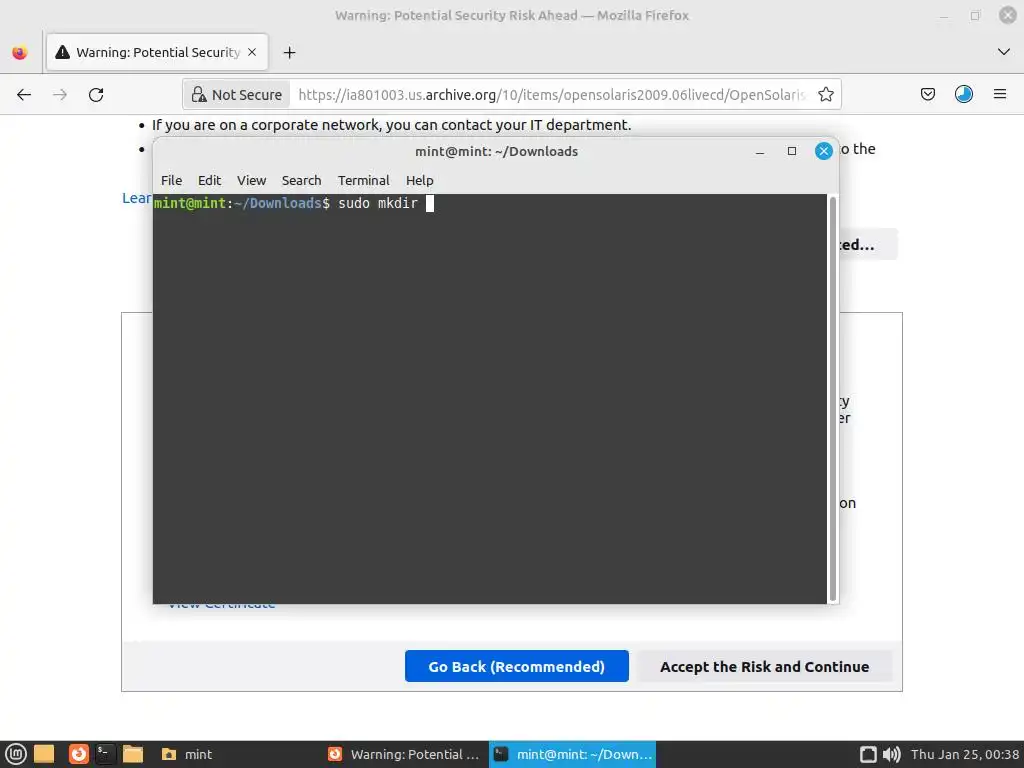The width and height of the screenshot is (1024, 768).
Task: Open the file manager taskbar launcher
Action: pos(133,754)
